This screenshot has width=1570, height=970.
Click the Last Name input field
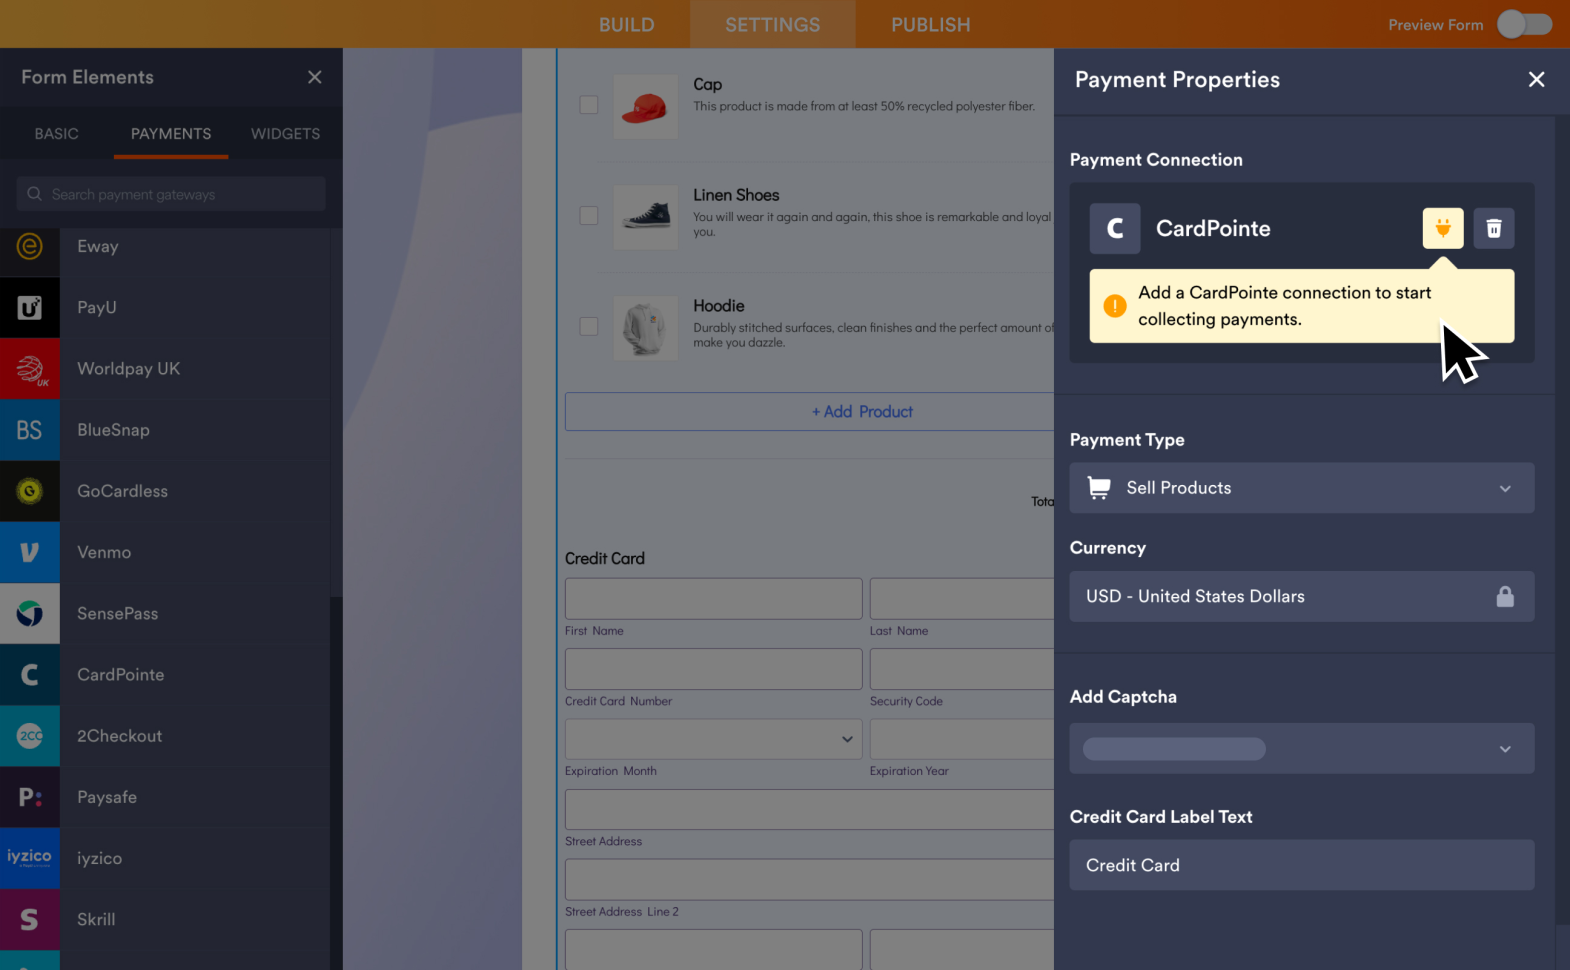tap(962, 598)
